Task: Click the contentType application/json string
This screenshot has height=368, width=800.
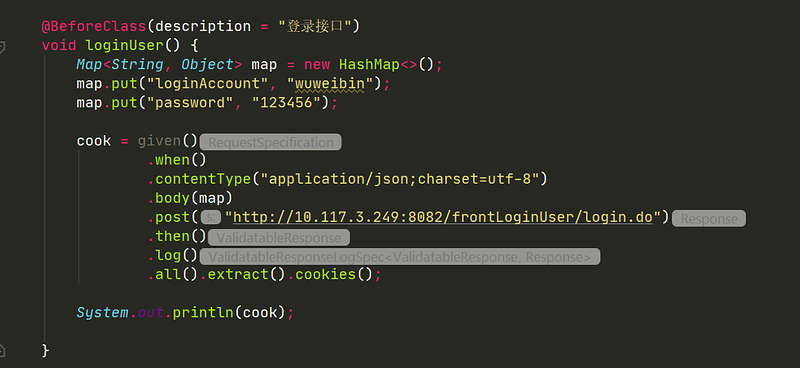Action: pyautogui.click(x=403, y=179)
